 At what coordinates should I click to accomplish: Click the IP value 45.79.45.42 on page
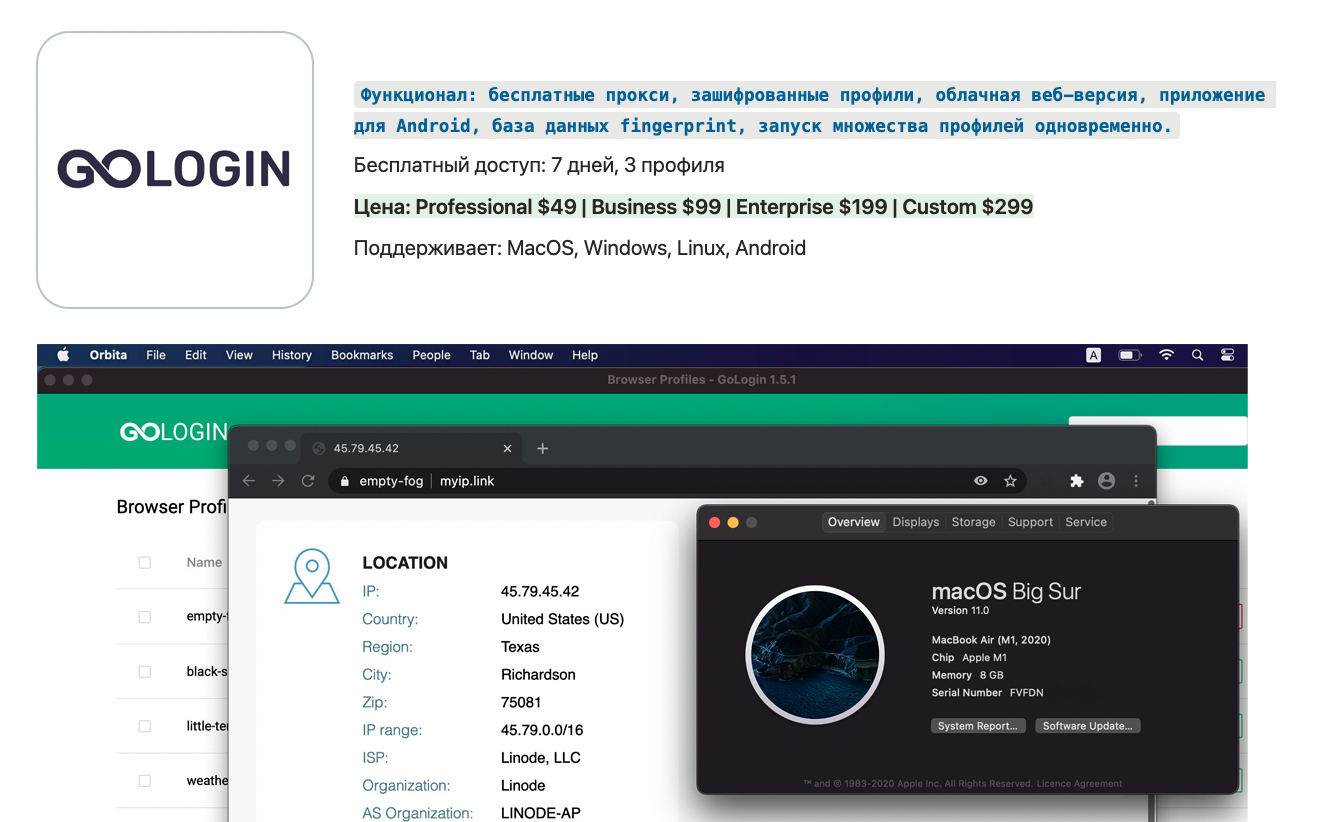click(x=540, y=591)
